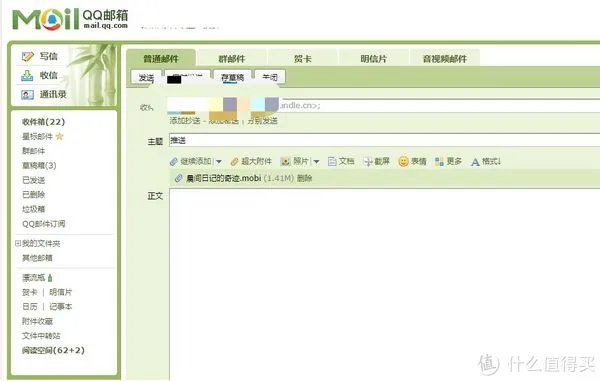This screenshot has width=600, height=381.
Task: Switch to the 群邮件 tab
Action: [232, 59]
